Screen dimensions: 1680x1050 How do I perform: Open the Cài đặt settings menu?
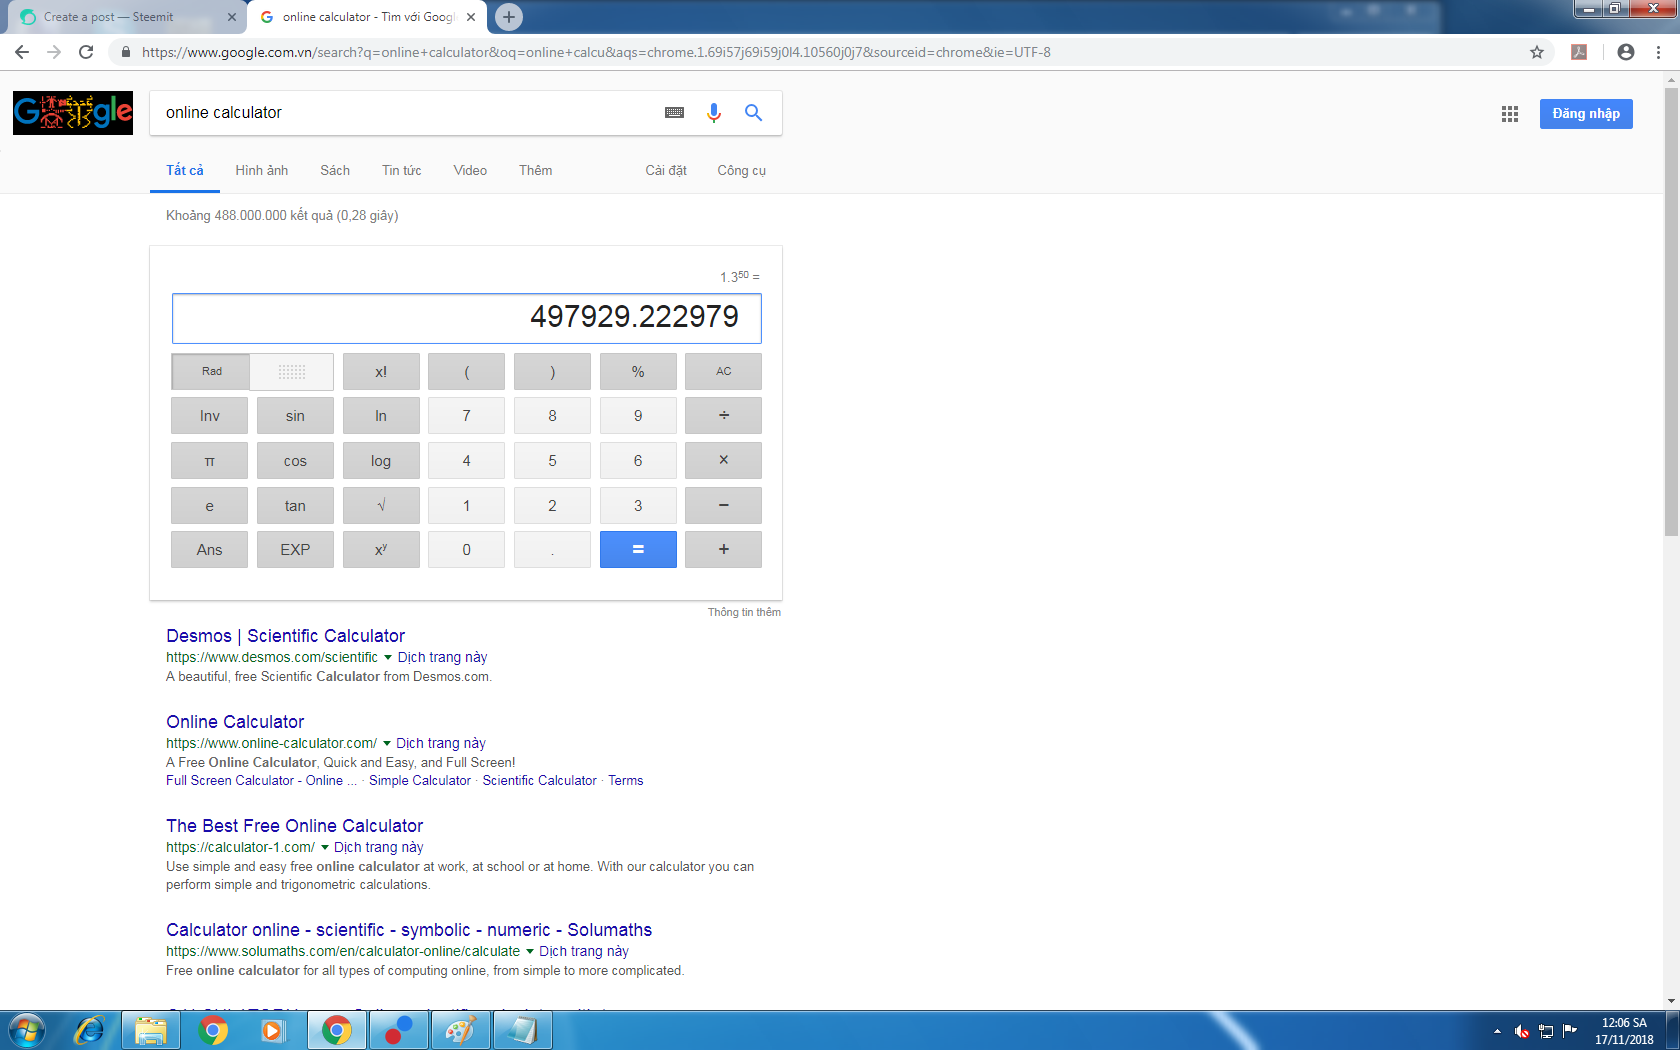pyautogui.click(x=666, y=171)
